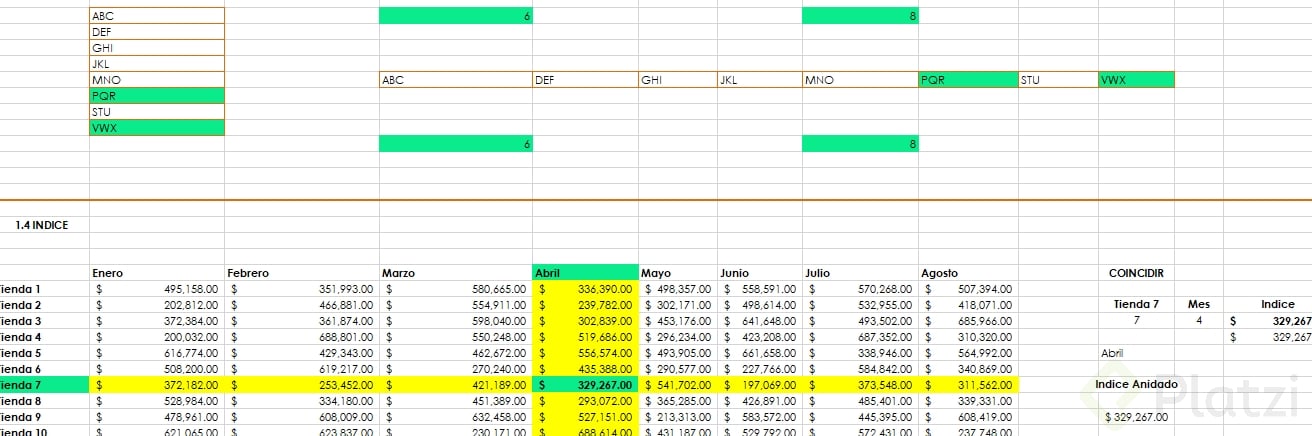1312x436 pixels.
Task: Click the green highlighted Tienda 7 row label
Action: [x=45, y=385]
